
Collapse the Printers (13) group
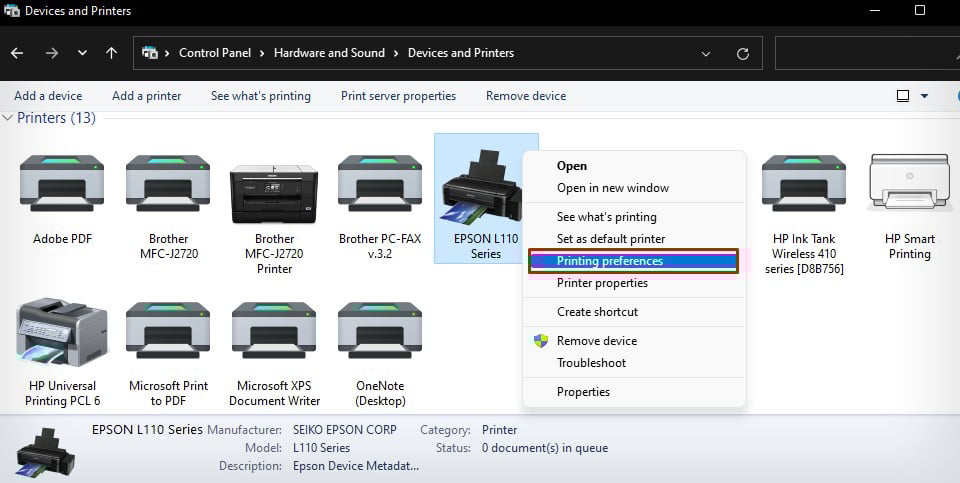click(8, 118)
